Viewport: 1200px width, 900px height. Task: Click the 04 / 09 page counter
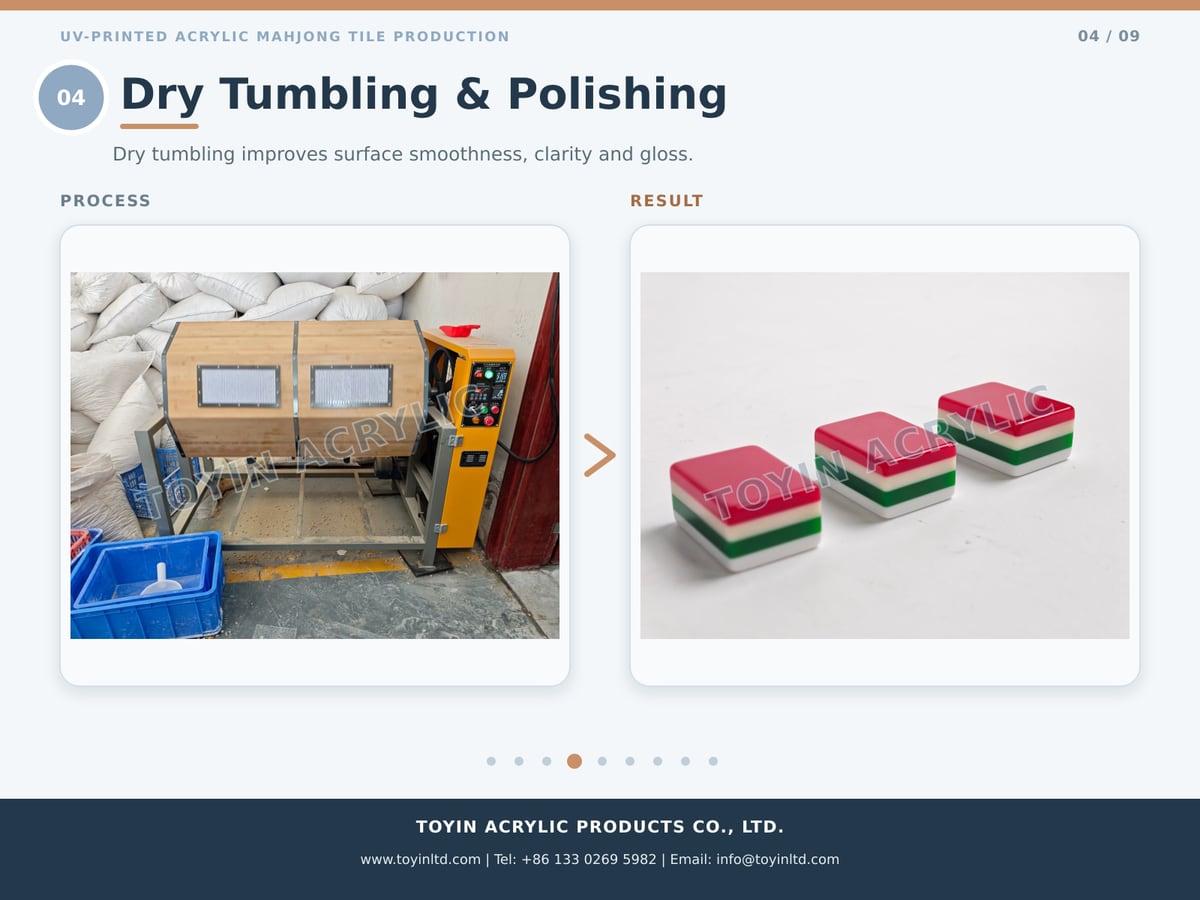pyautogui.click(x=1109, y=36)
